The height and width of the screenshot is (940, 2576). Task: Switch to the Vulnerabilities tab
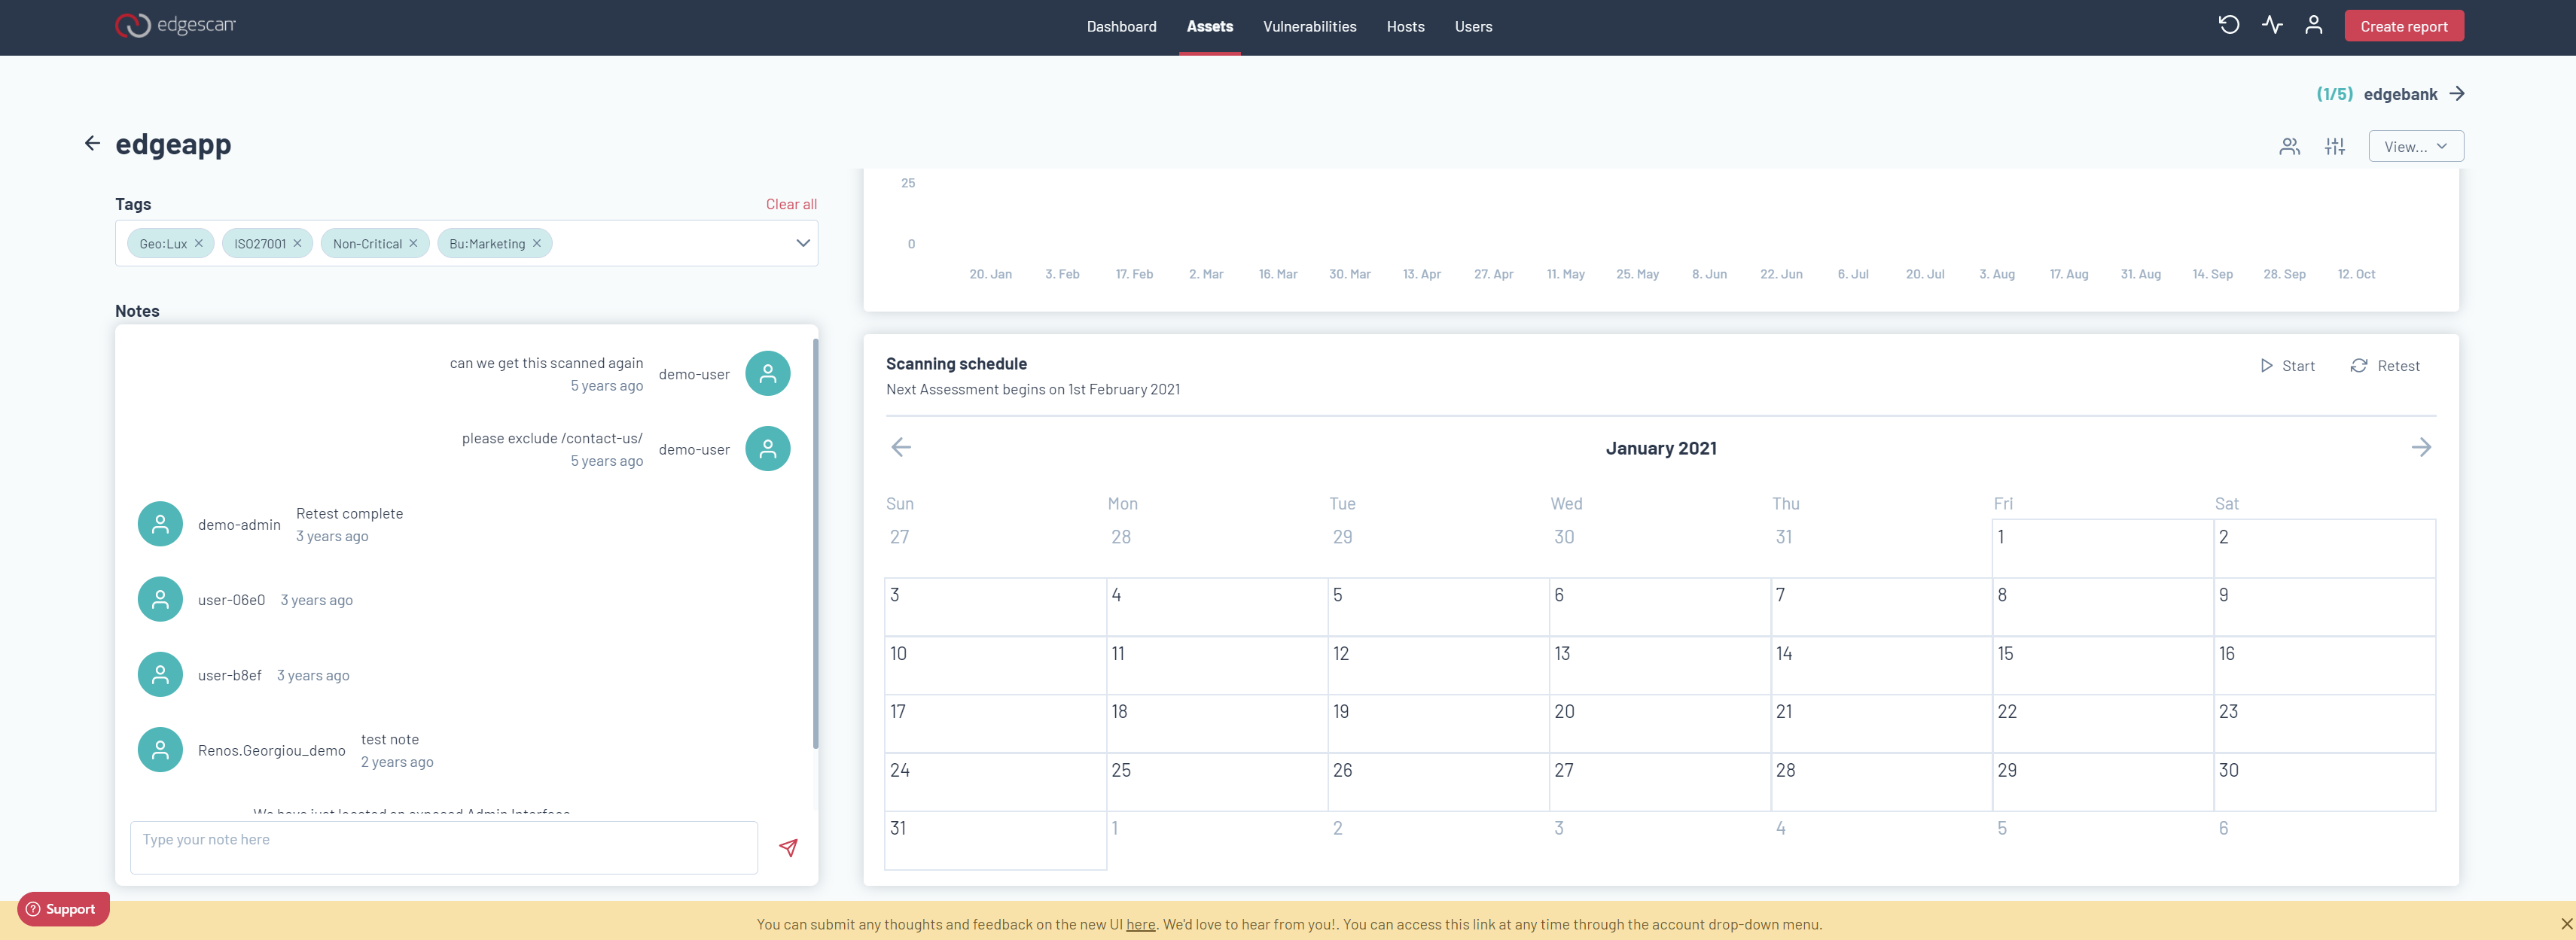pos(1309,27)
